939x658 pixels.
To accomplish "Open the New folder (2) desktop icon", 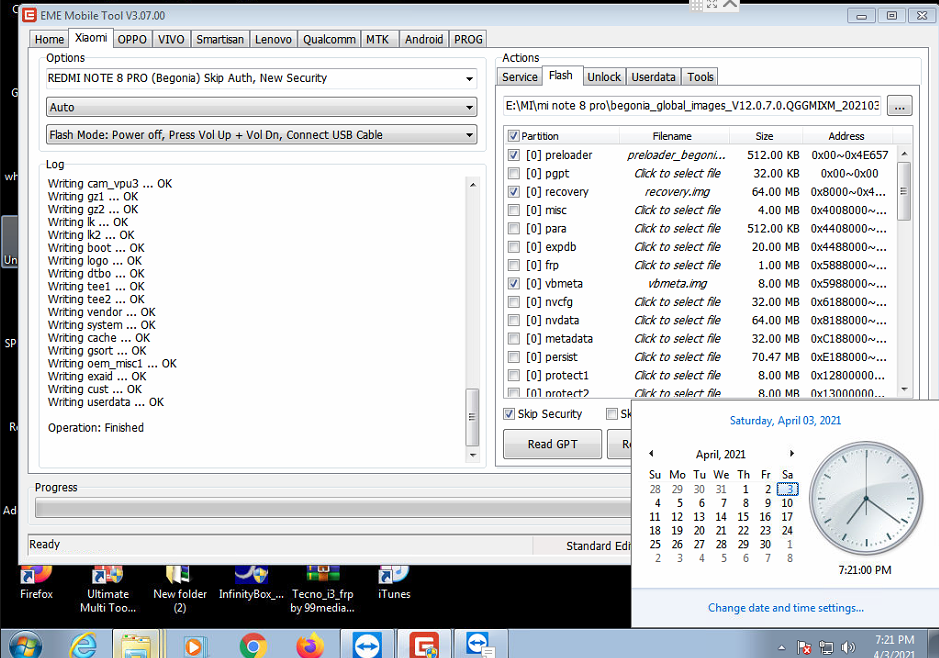I will pos(180,590).
